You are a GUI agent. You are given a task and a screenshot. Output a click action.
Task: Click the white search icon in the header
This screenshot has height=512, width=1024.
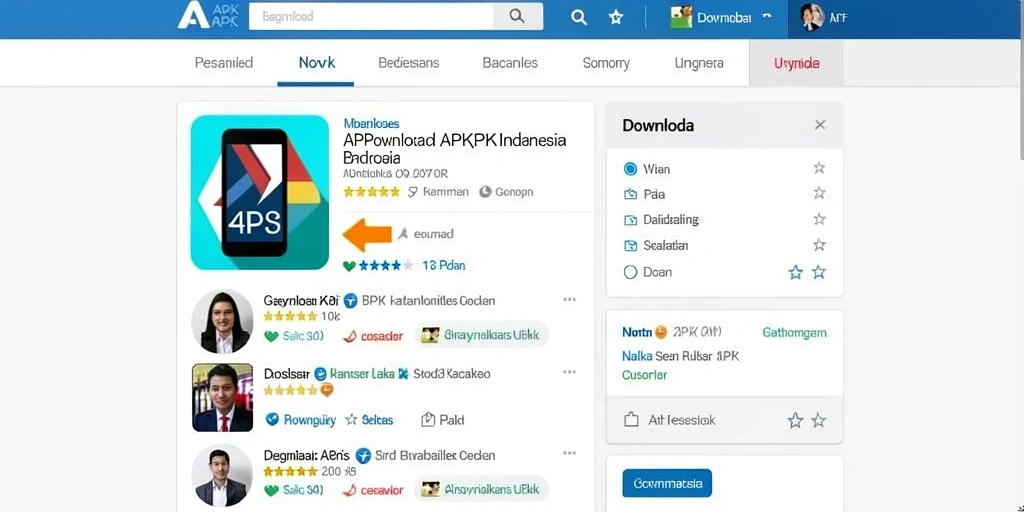click(x=579, y=18)
